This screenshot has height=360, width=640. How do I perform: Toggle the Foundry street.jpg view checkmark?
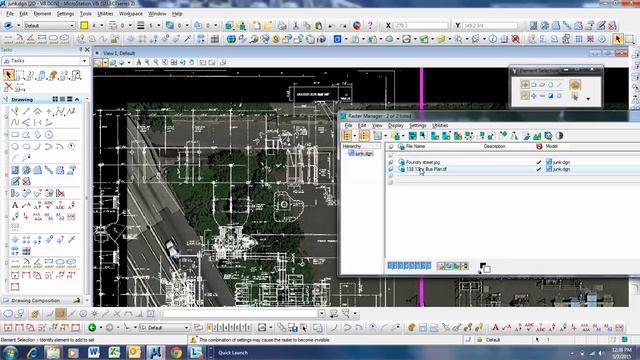(539, 162)
